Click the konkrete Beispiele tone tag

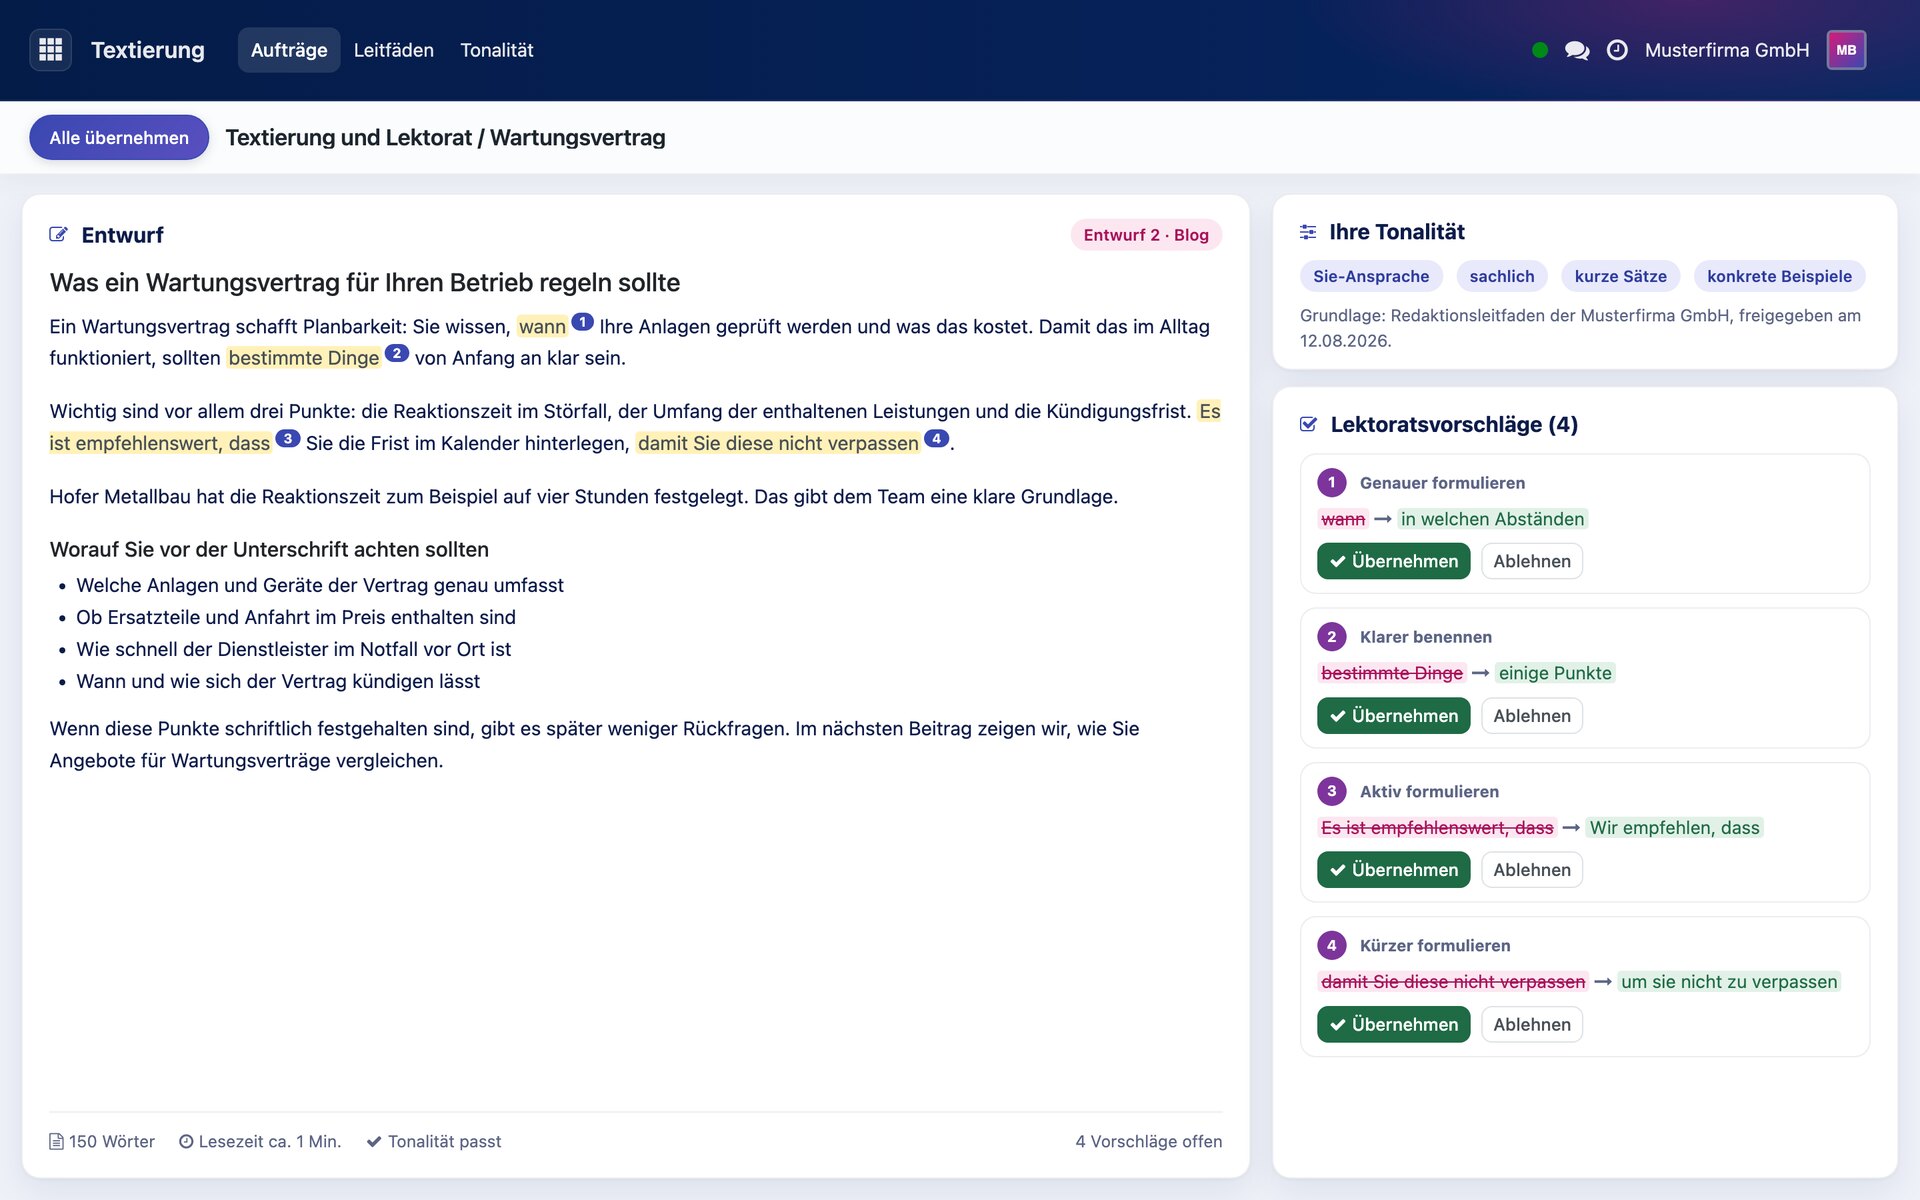tap(1779, 276)
